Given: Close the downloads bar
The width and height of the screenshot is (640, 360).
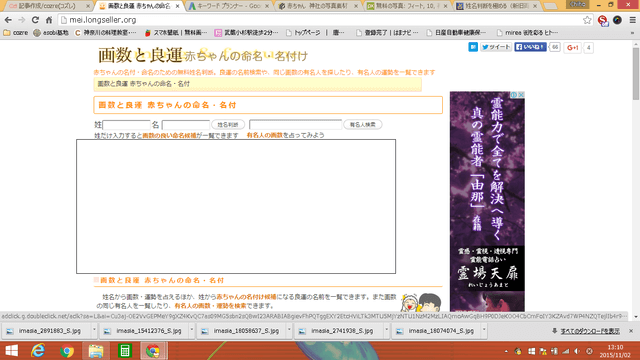Looking at the screenshot, I should click(x=631, y=331).
